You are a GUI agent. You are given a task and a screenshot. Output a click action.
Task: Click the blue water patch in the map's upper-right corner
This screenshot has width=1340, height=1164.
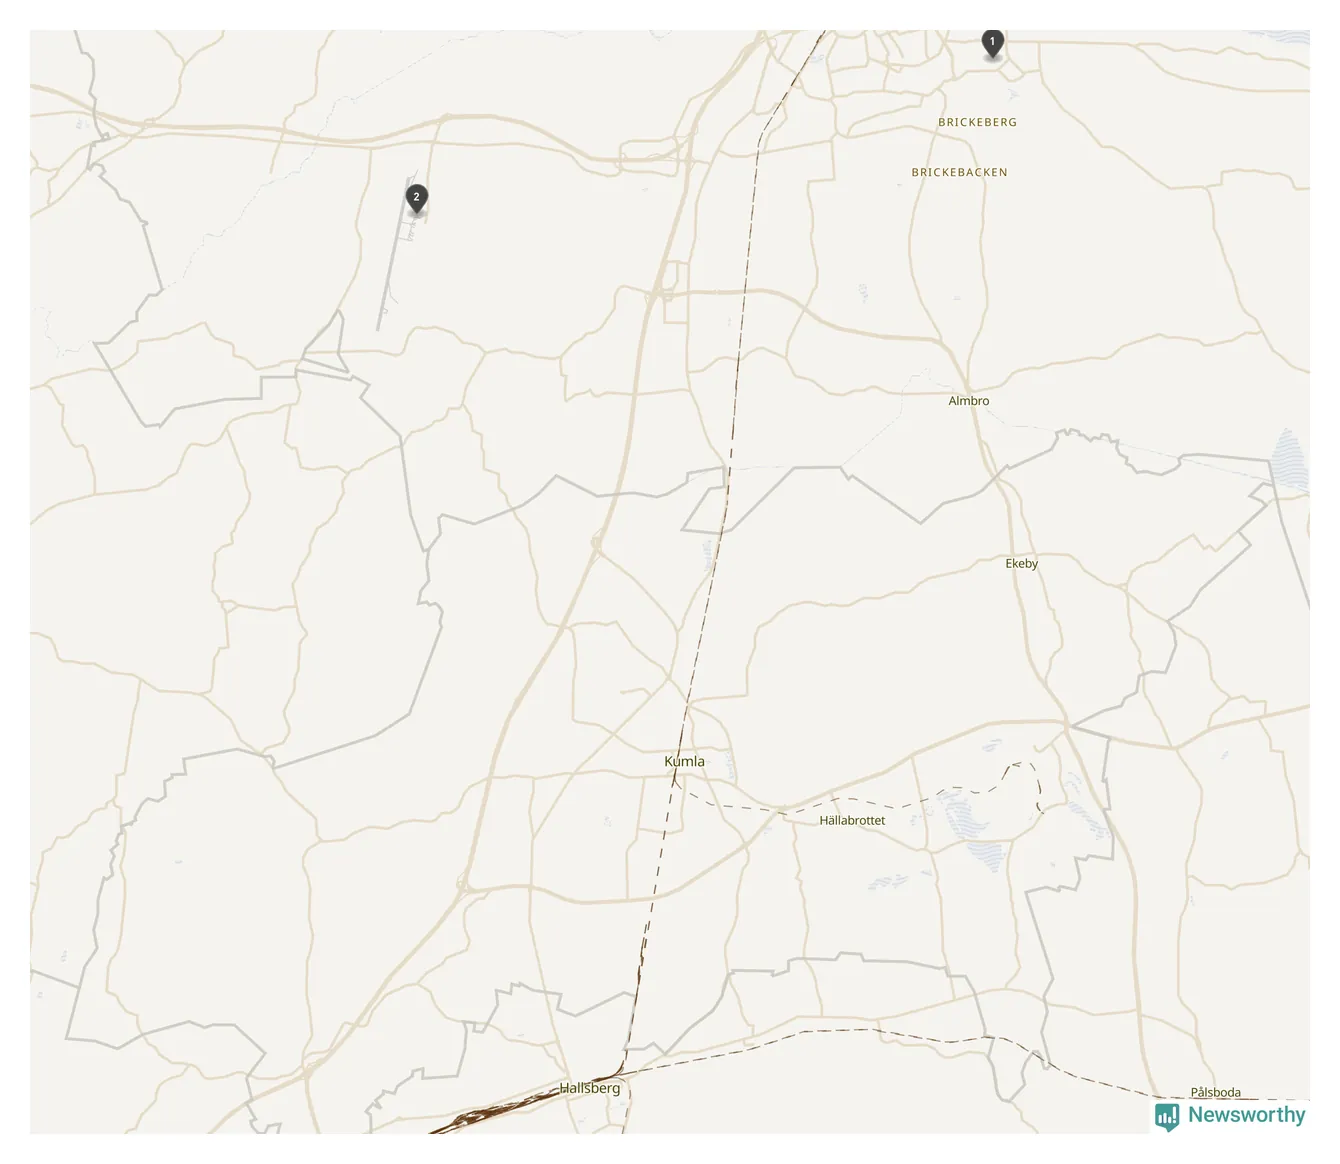click(x=1290, y=37)
